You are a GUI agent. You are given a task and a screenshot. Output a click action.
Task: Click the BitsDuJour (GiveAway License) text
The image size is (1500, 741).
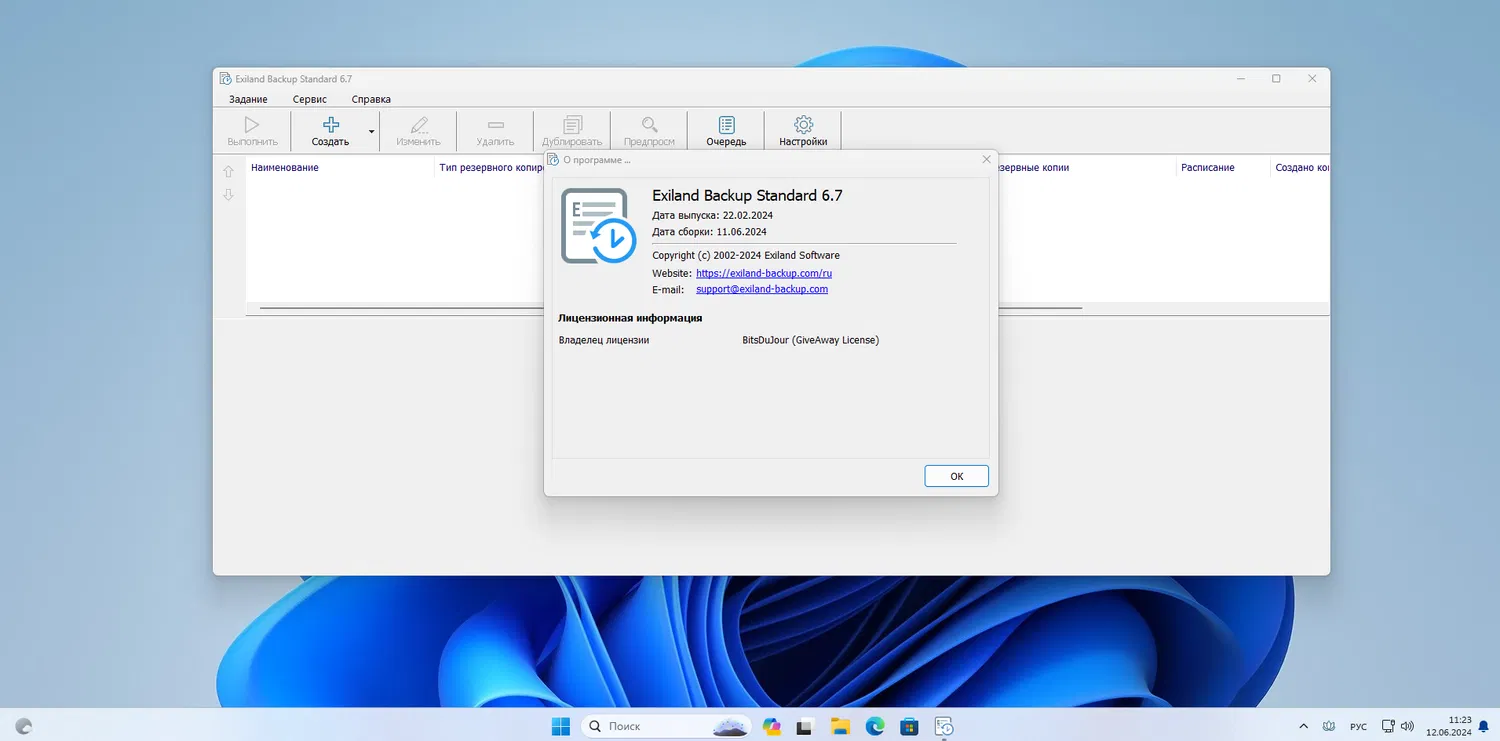(x=811, y=340)
